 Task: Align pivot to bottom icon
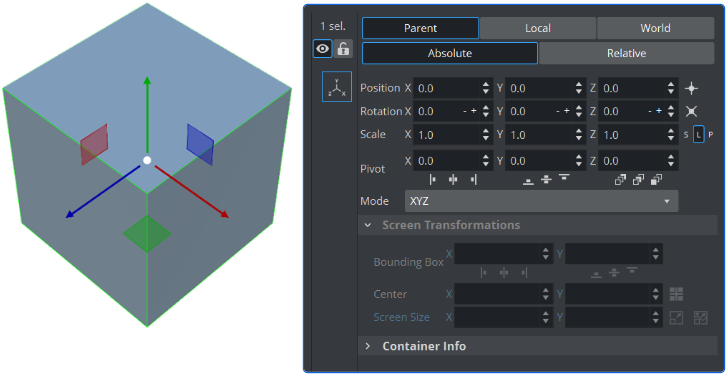[528, 181]
